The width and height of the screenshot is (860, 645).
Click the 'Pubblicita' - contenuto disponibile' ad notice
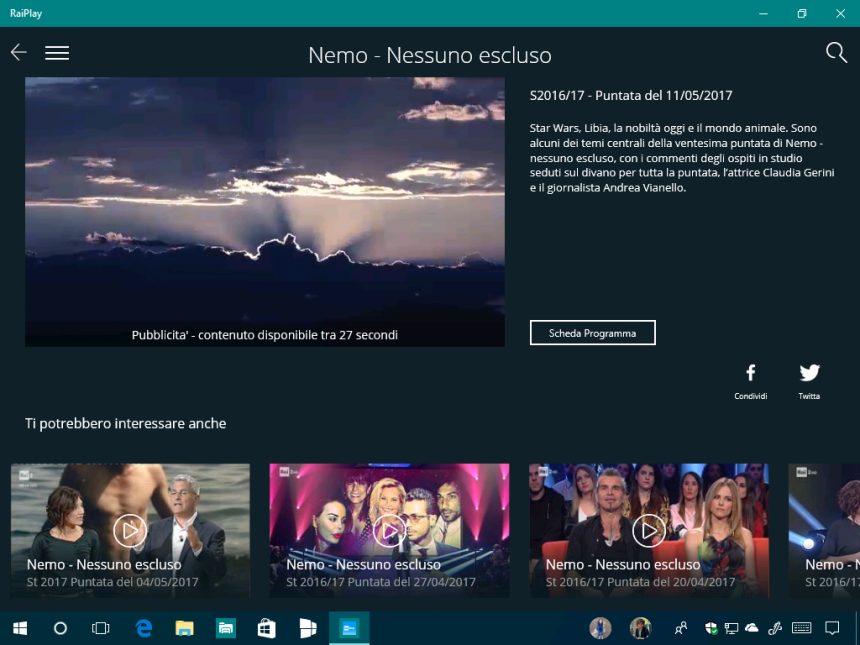click(x=264, y=335)
